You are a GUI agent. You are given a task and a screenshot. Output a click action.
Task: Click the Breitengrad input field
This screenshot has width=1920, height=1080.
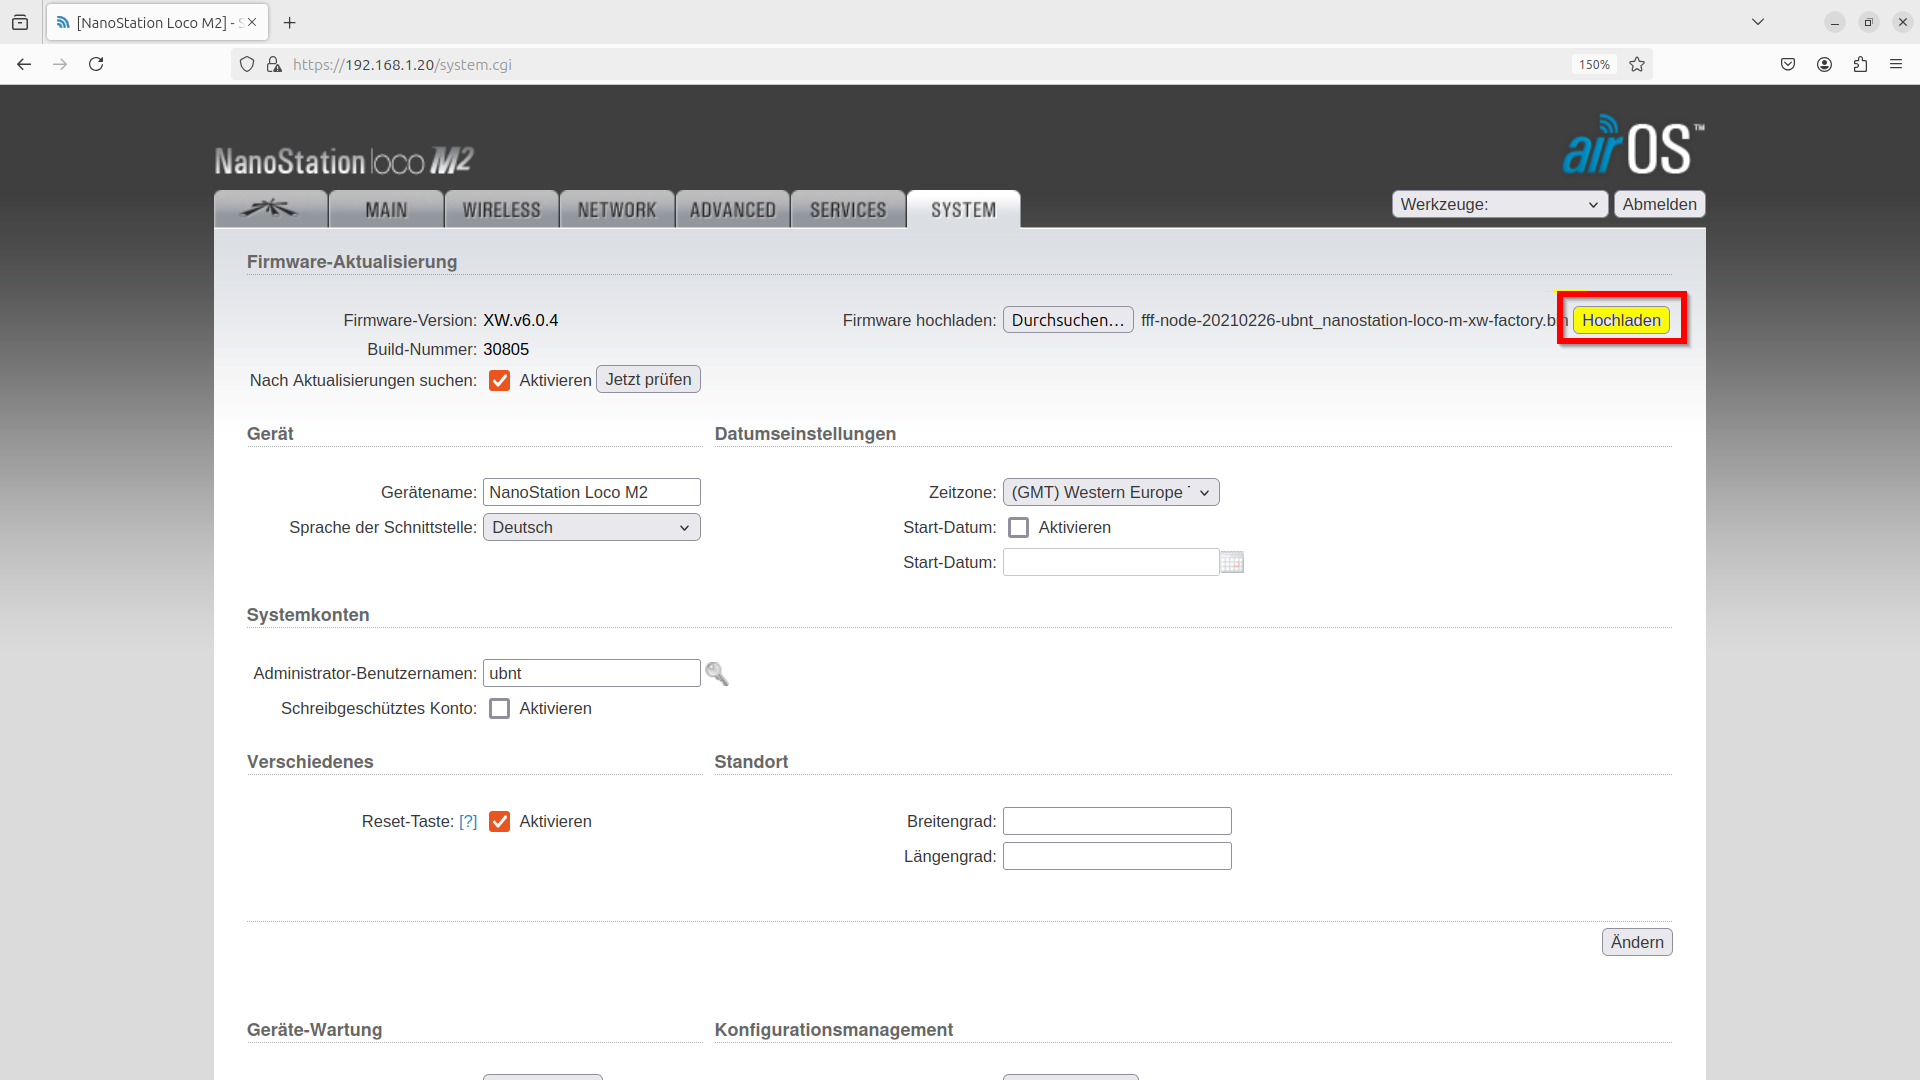1116,822
